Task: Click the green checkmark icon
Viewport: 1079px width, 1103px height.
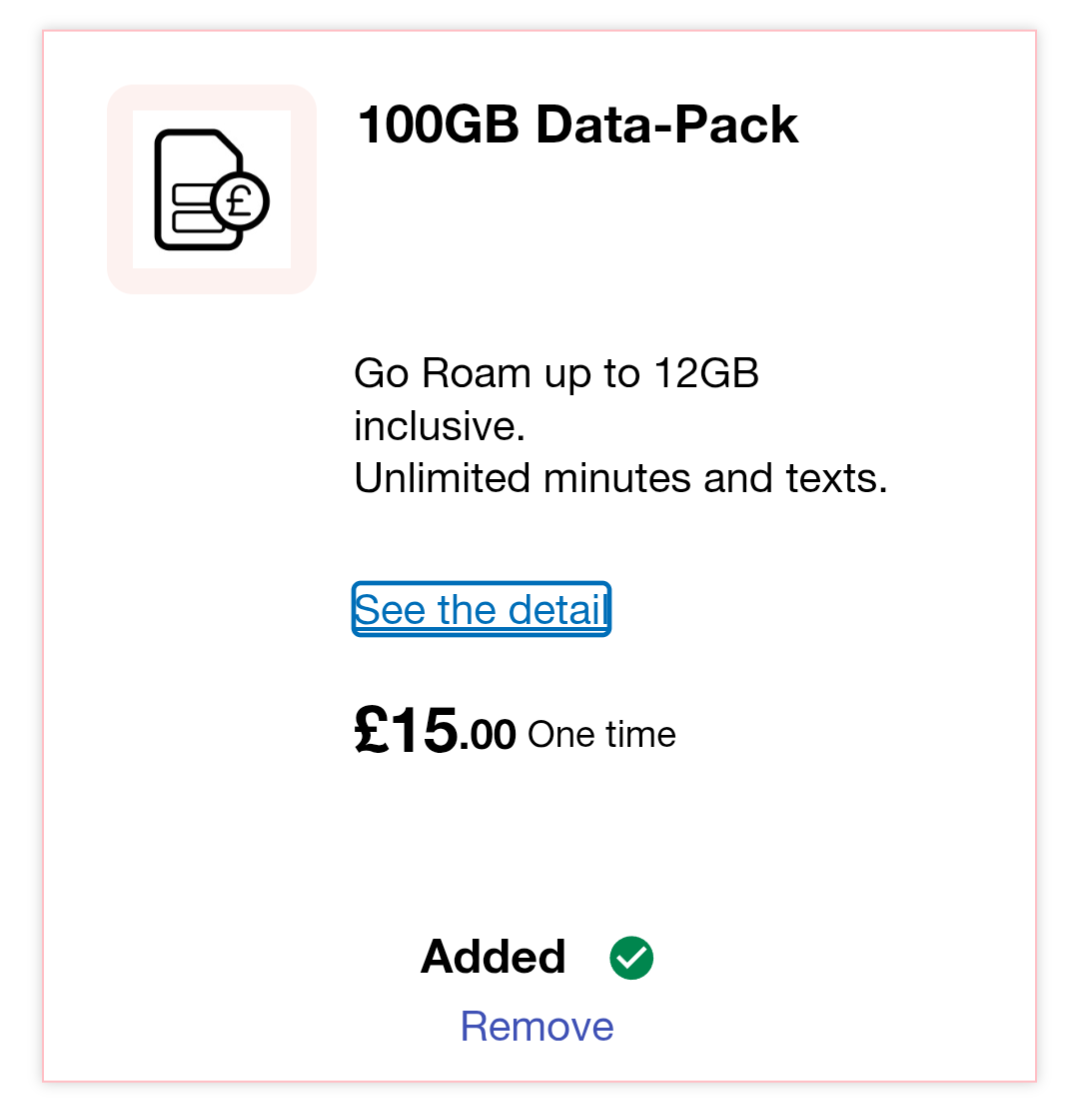Action: (x=631, y=957)
